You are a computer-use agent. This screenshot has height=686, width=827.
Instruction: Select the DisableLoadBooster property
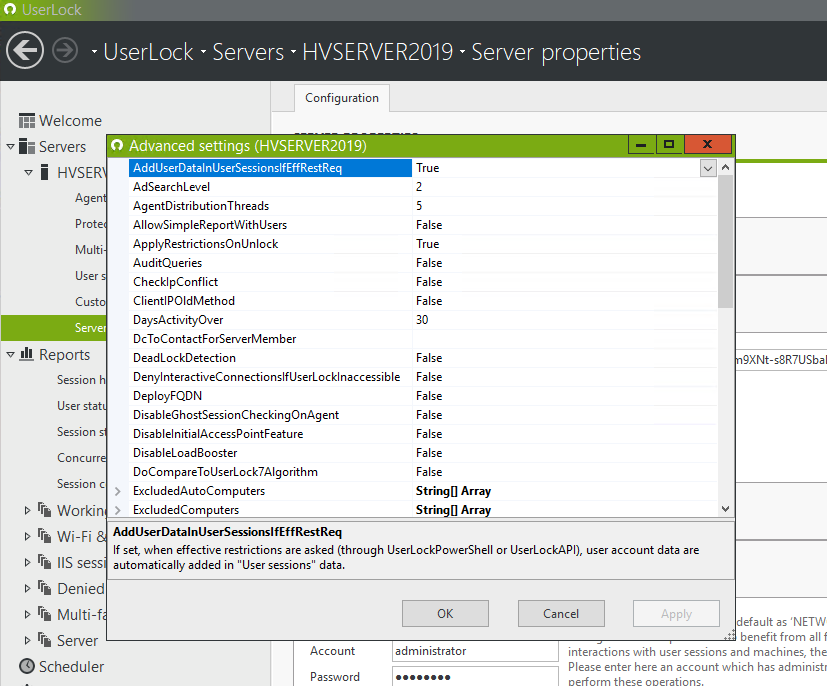pyautogui.click(x=422, y=452)
